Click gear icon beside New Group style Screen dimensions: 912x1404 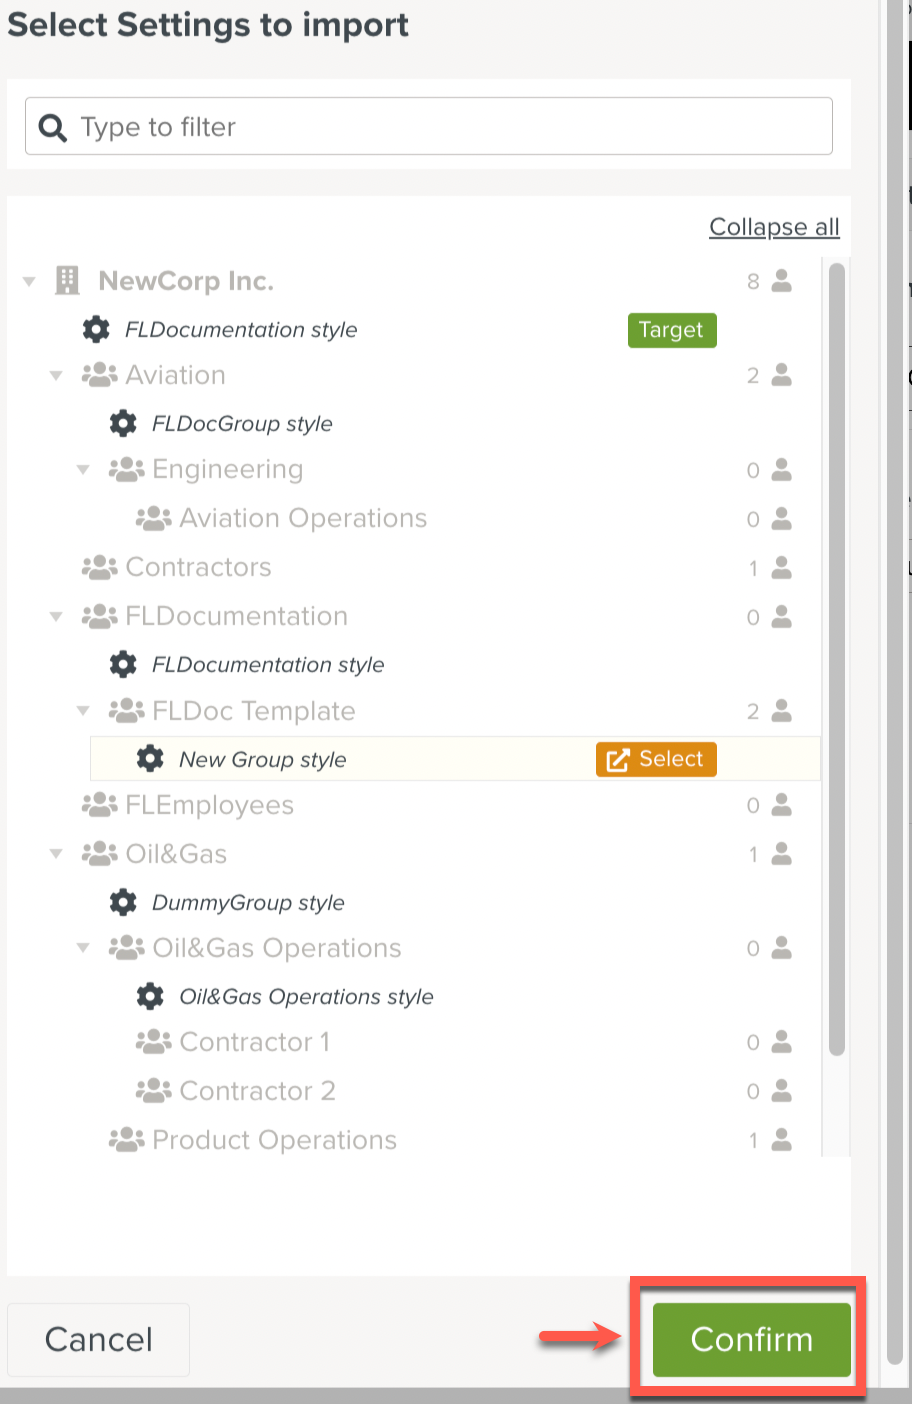point(150,759)
